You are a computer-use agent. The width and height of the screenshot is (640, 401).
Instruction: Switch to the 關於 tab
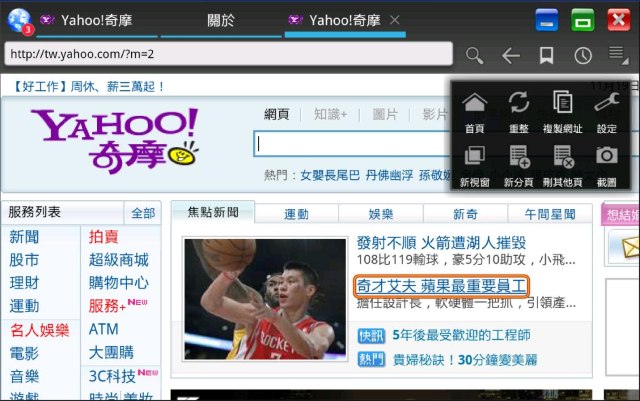point(221,20)
